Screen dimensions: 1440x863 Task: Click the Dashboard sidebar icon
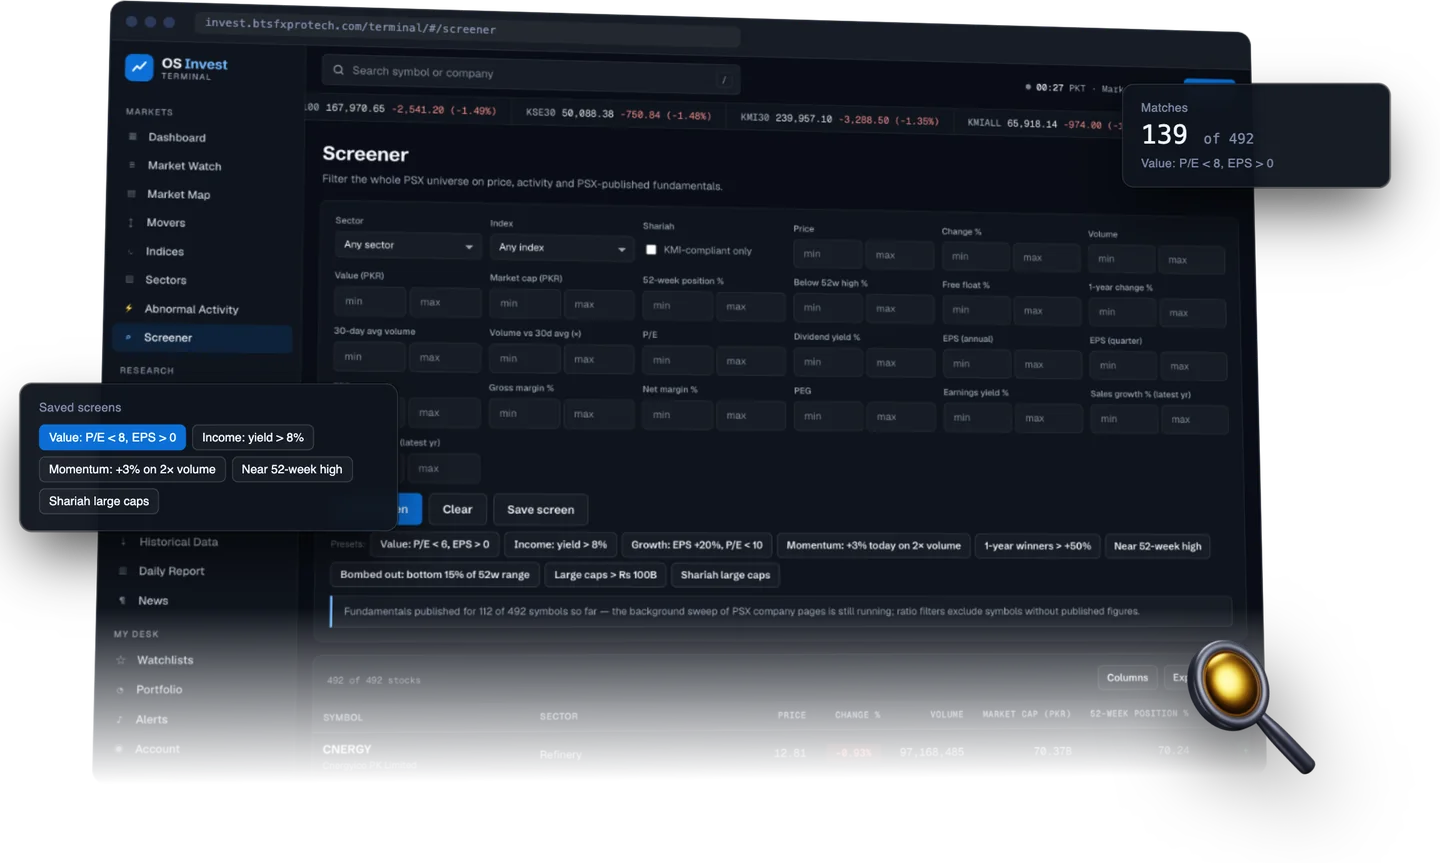coord(132,137)
